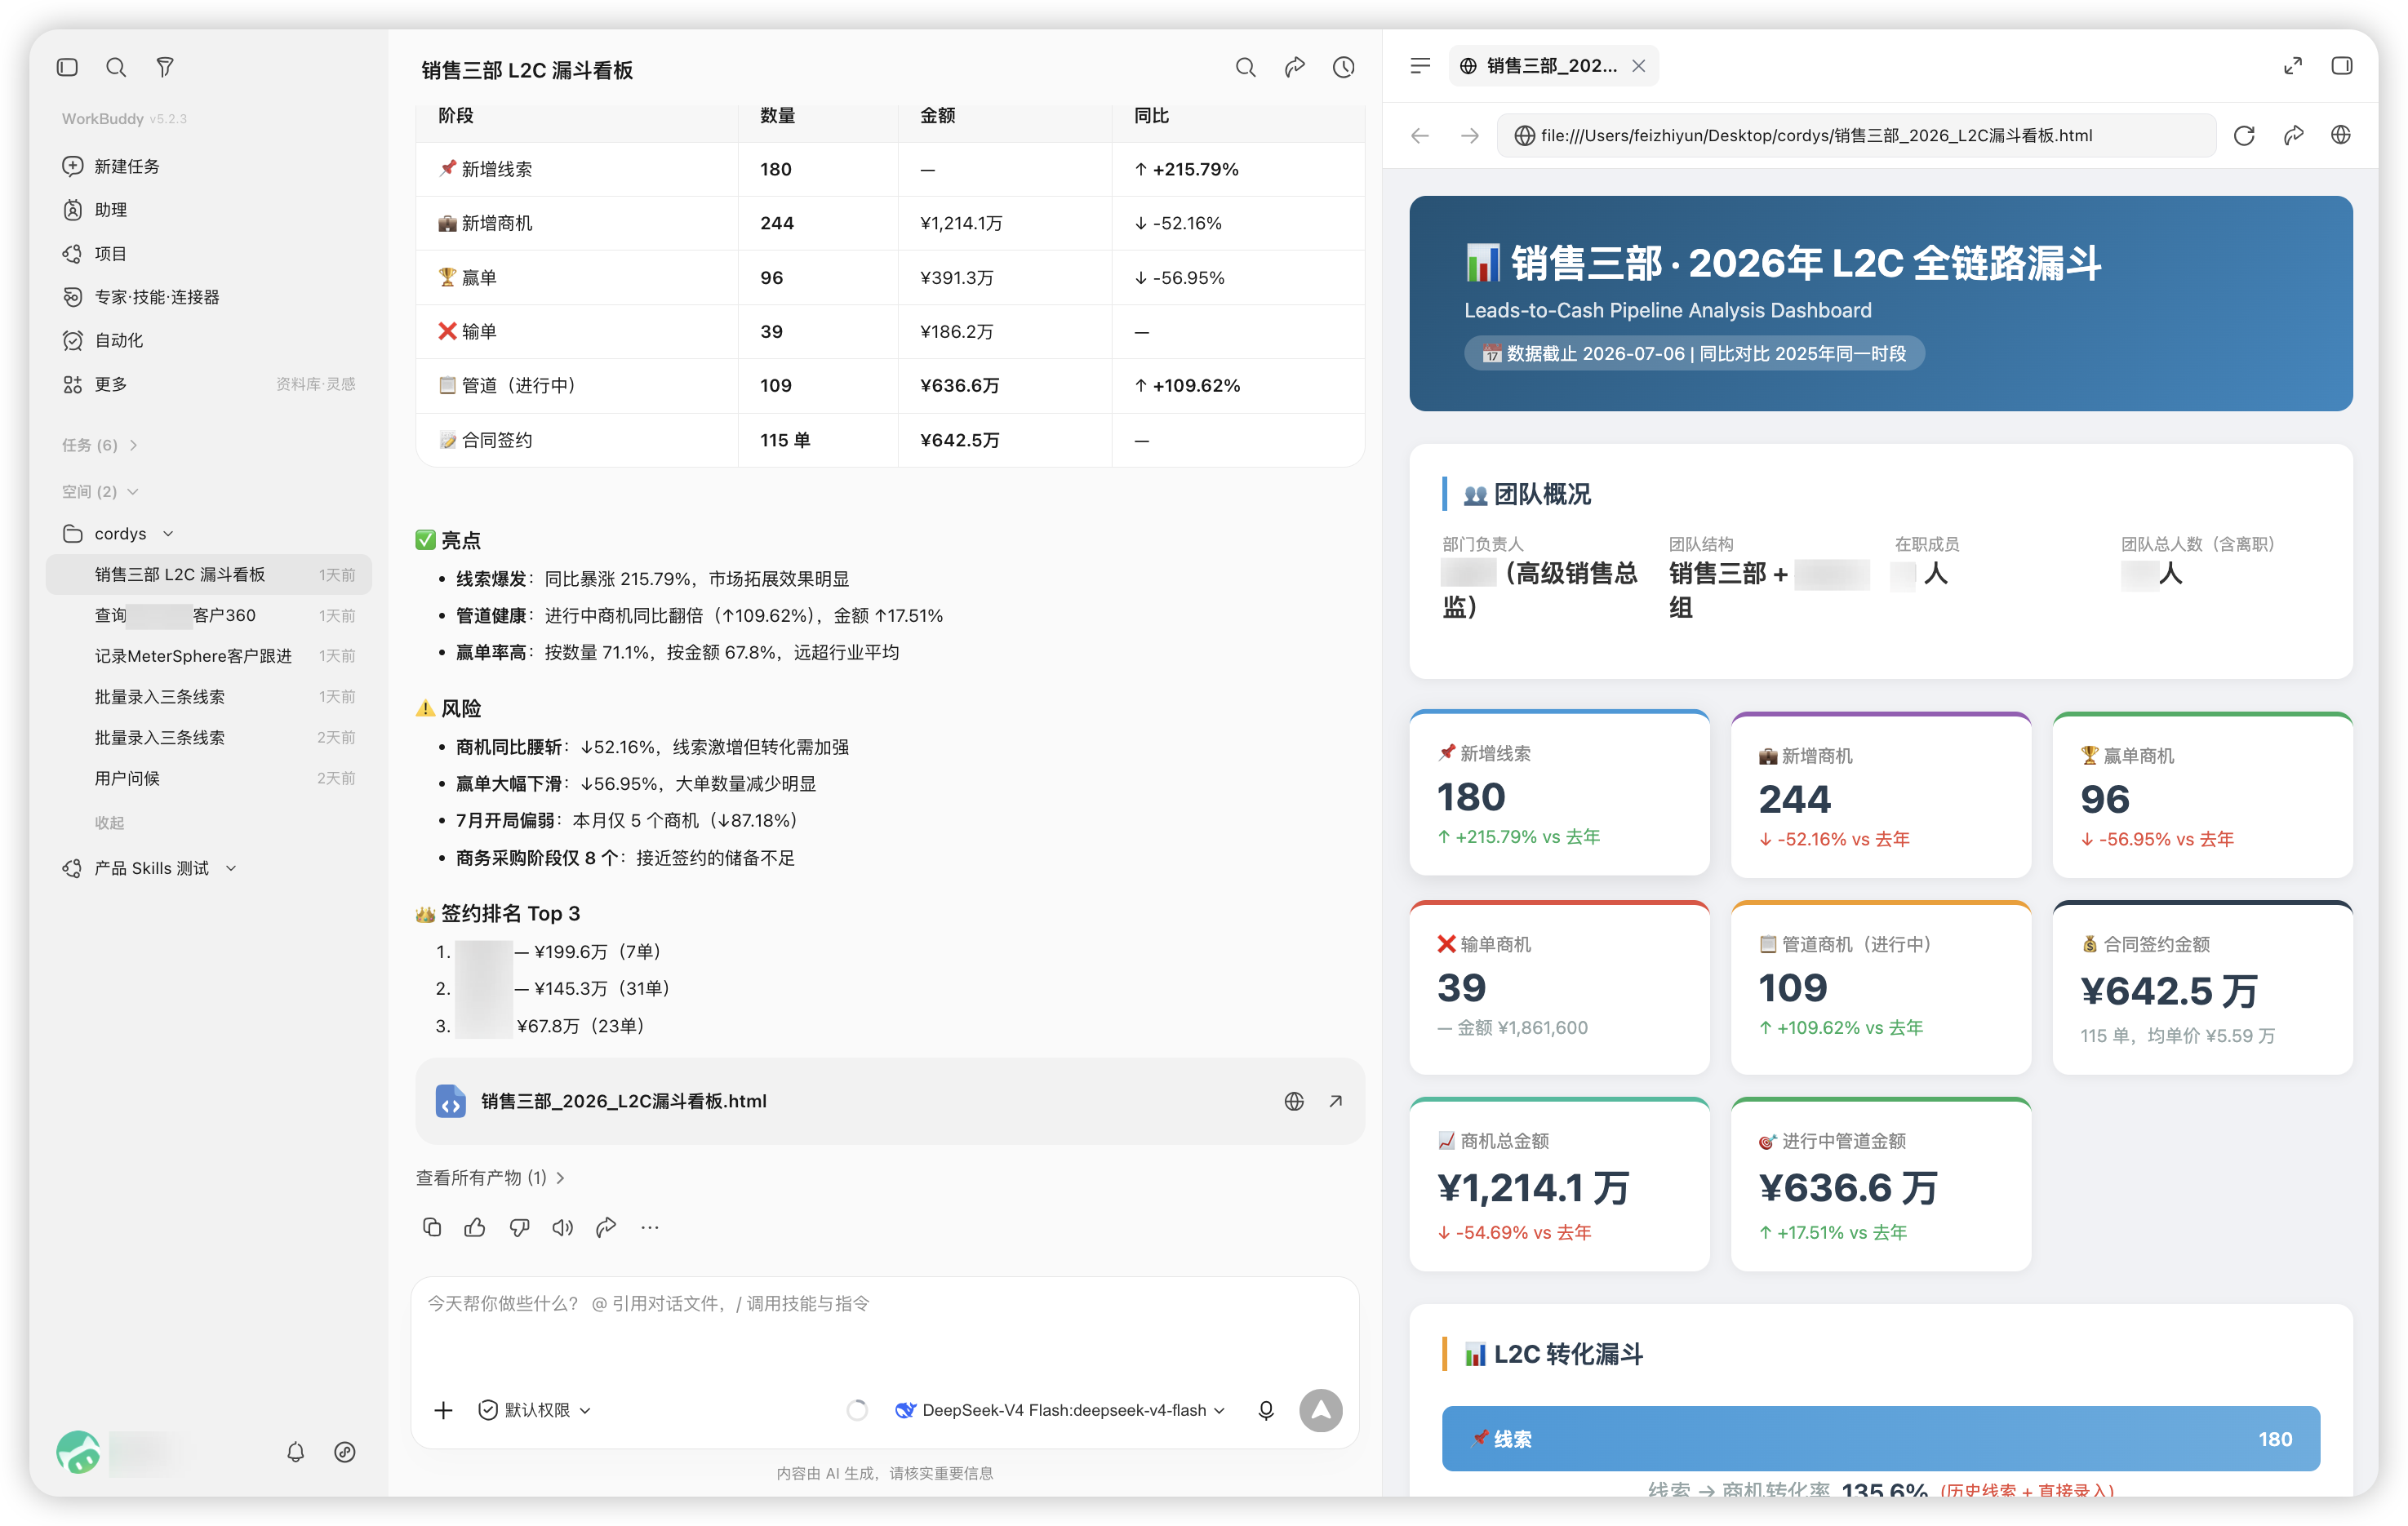Viewport: 2408px width, 1526px height.
Task: Share the preview page link icon
Action: [x=2294, y=135]
